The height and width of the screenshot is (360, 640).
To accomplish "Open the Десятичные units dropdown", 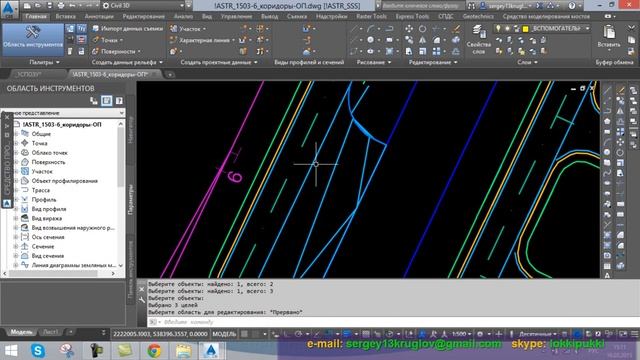I will click(x=538, y=334).
